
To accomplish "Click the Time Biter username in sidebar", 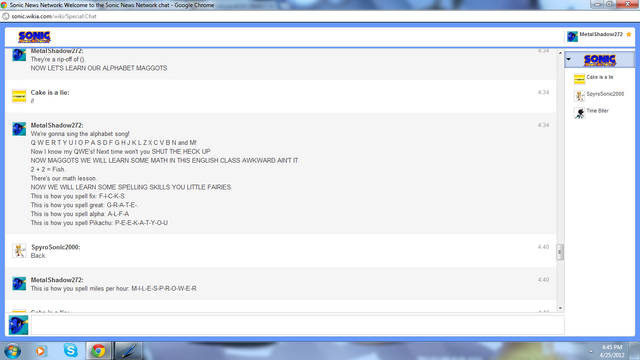I will 598,111.
